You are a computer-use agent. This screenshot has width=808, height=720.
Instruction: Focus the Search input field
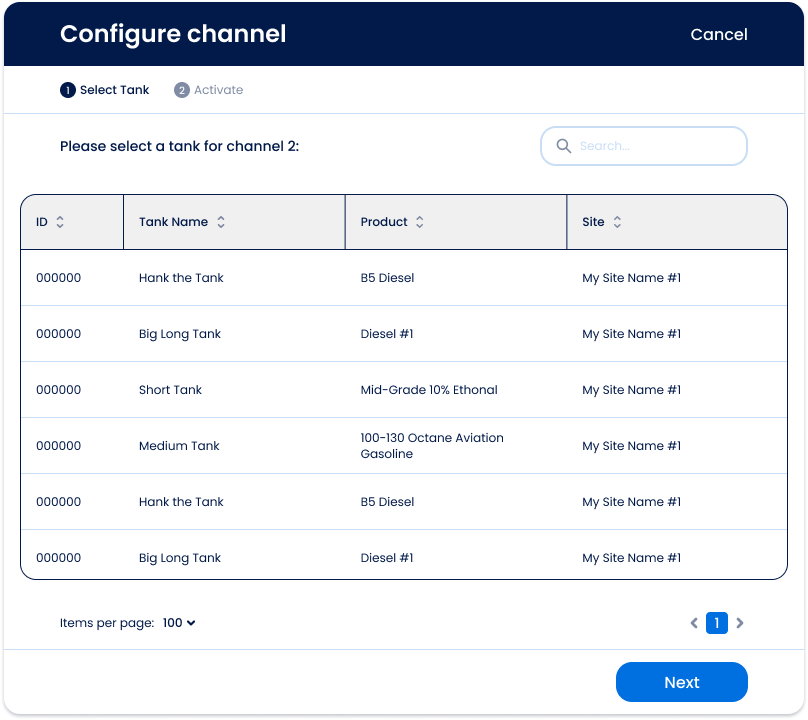click(x=644, y=146)
